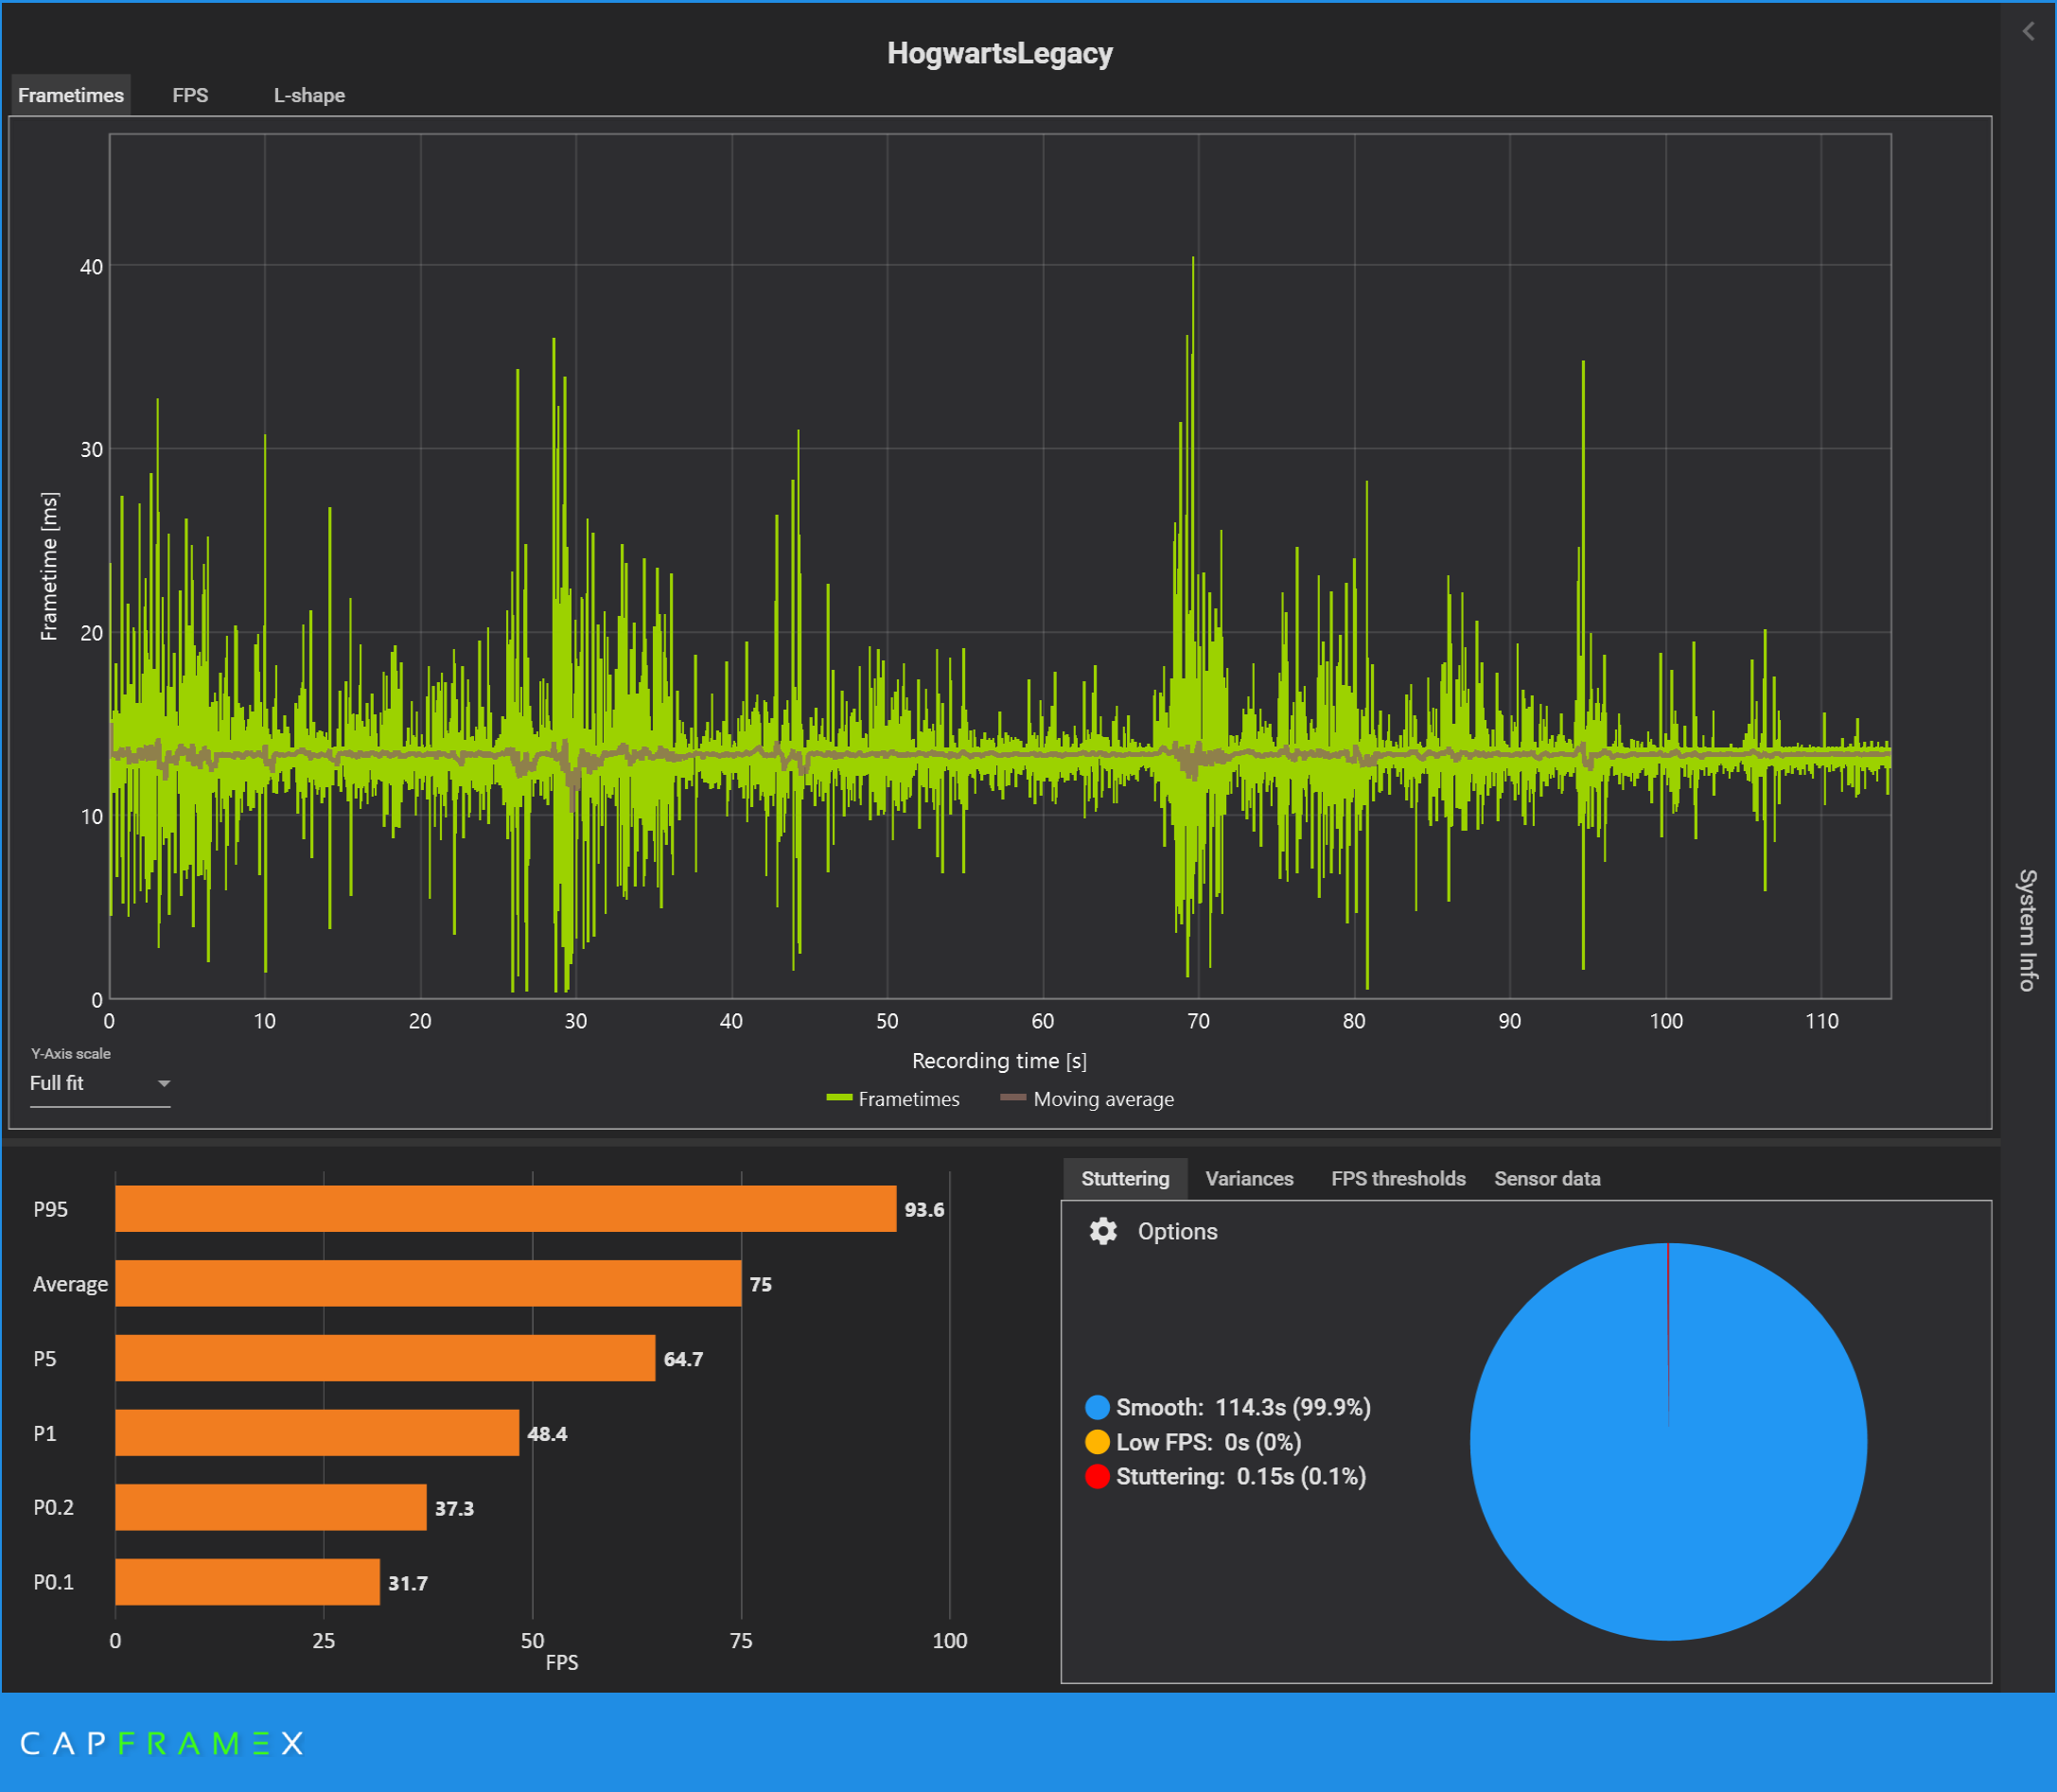This screenshot has height=1792, width=2057.
Task: Expand the System Info chevron arrow
Action: 2027,32
